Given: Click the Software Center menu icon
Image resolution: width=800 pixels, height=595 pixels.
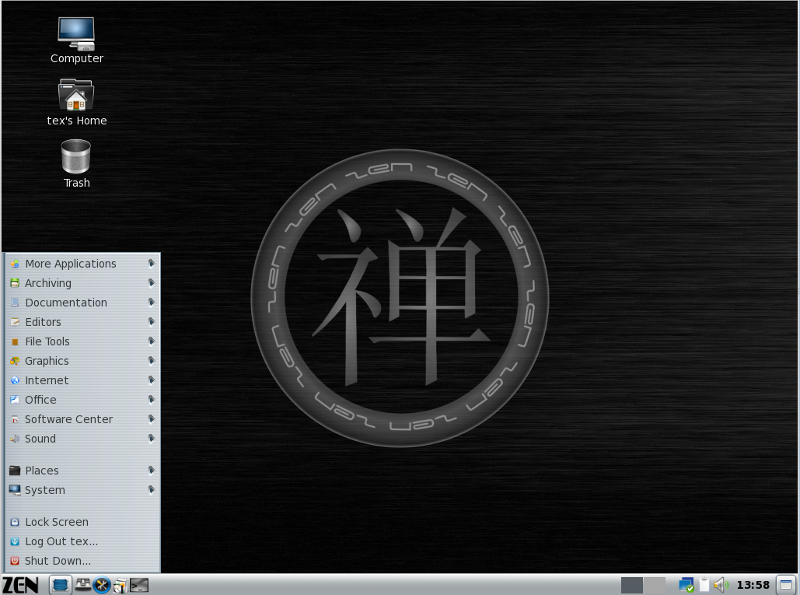Looking at the screenshot, I should pos(15,419).
